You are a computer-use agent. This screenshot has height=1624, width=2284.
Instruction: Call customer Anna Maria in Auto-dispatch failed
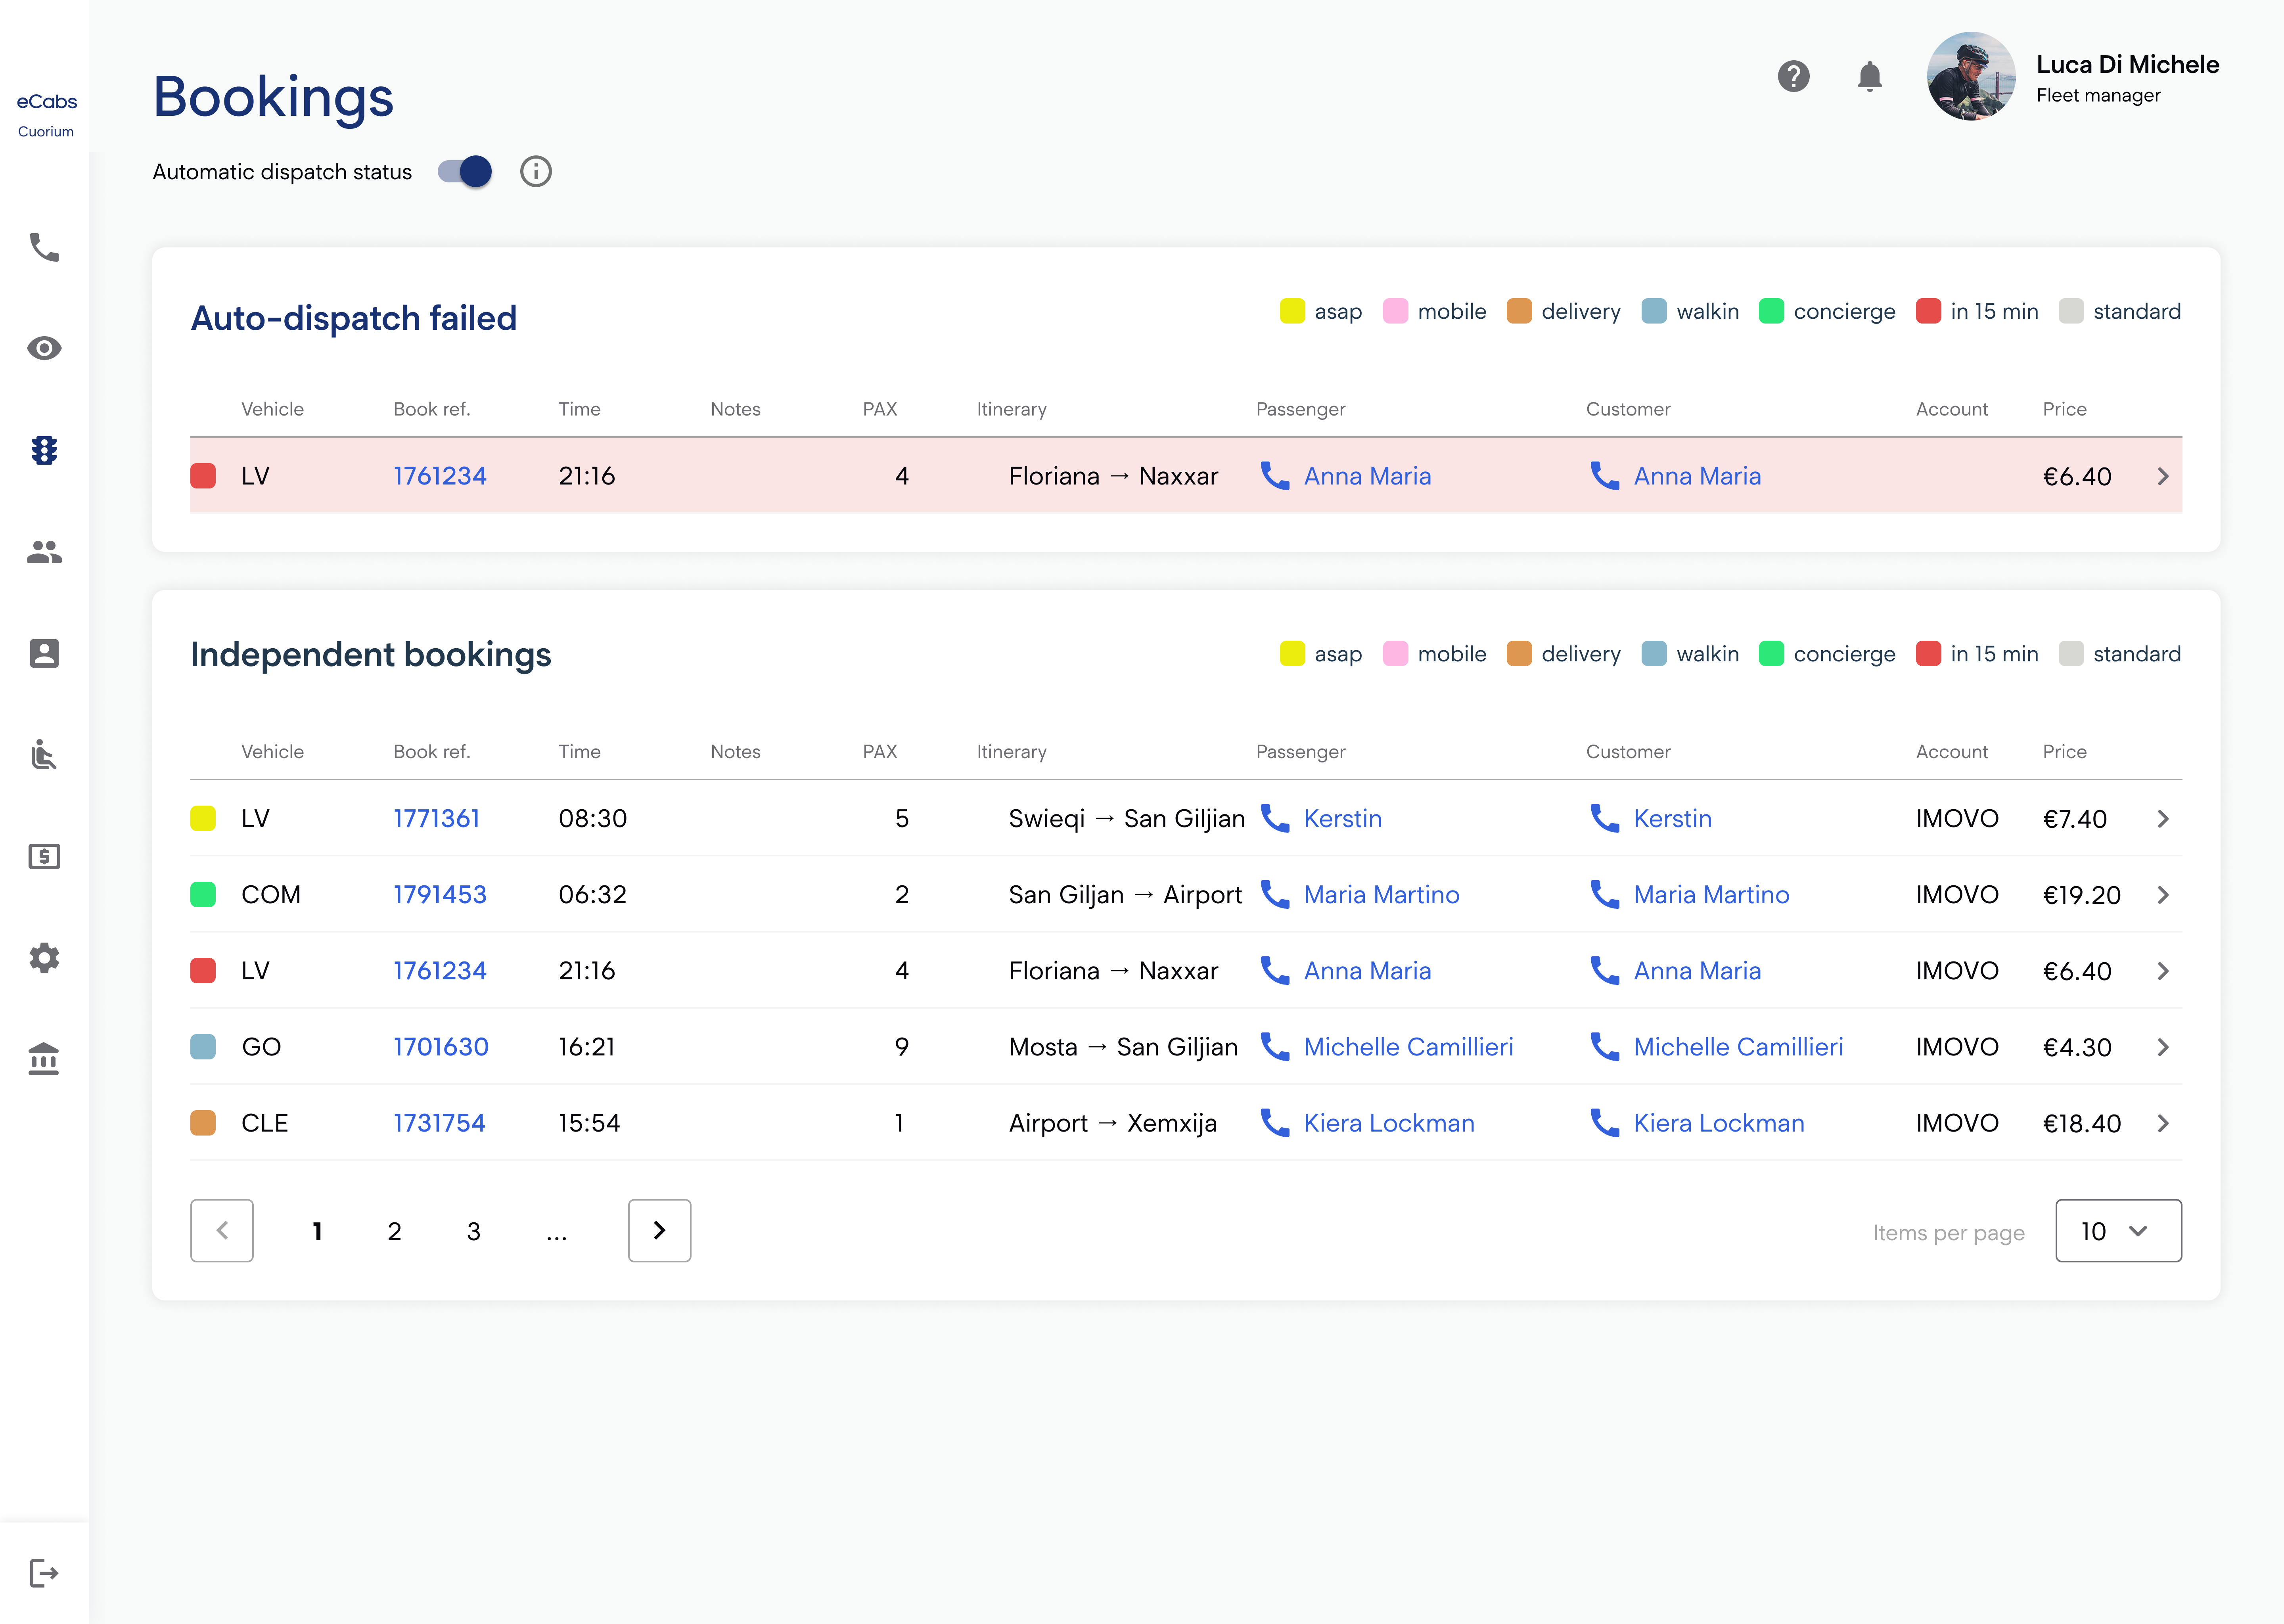click(1605, 476)
